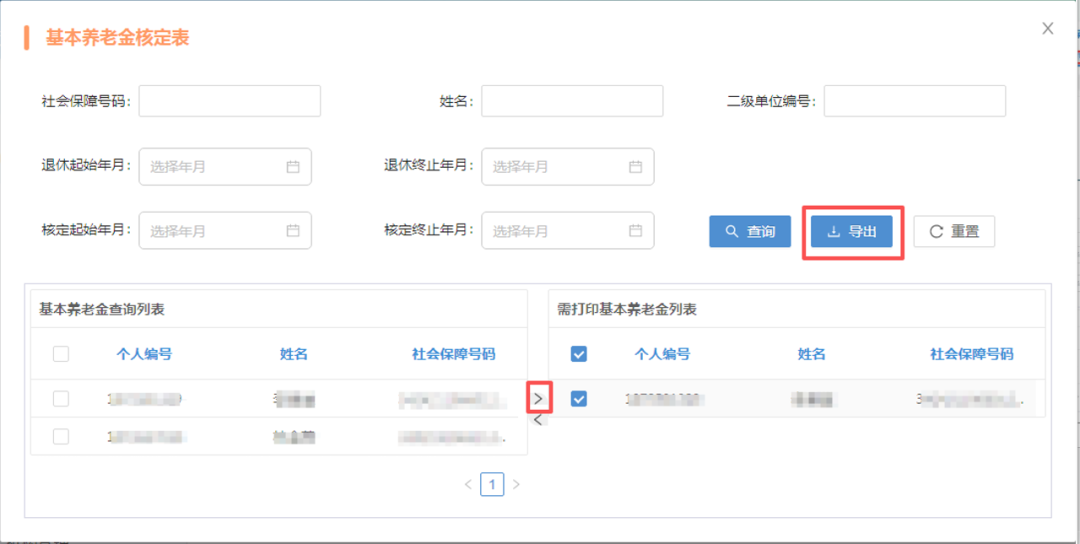Focus the 社会保障号码 input field
The width and height of the screenshot is (1080, 544).
[x=229, y=101]
